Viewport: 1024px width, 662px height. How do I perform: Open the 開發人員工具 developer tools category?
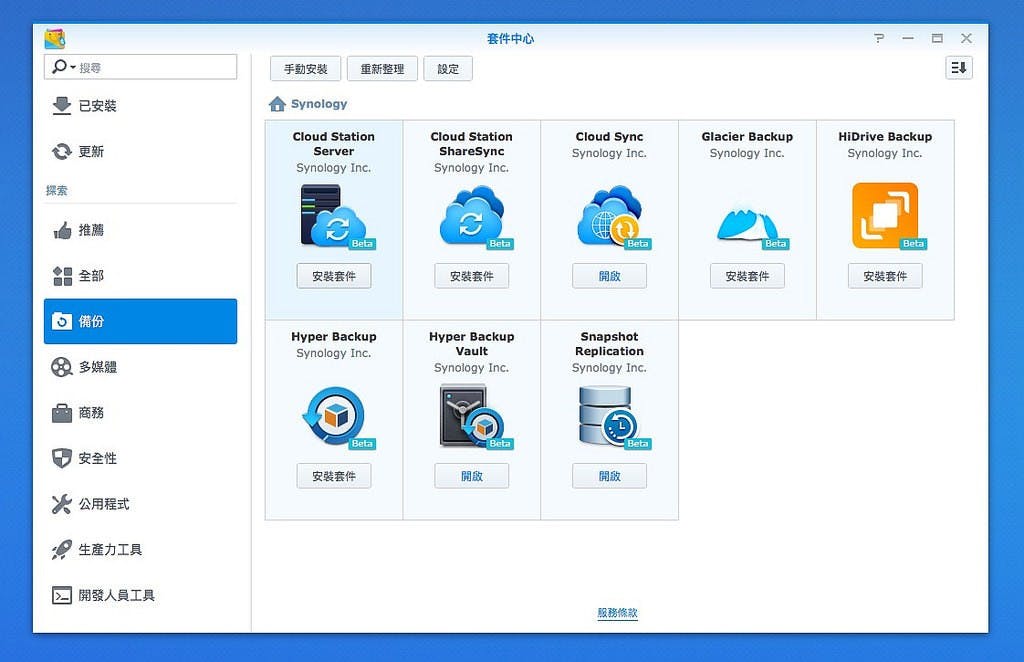click(x=140, y=595)
